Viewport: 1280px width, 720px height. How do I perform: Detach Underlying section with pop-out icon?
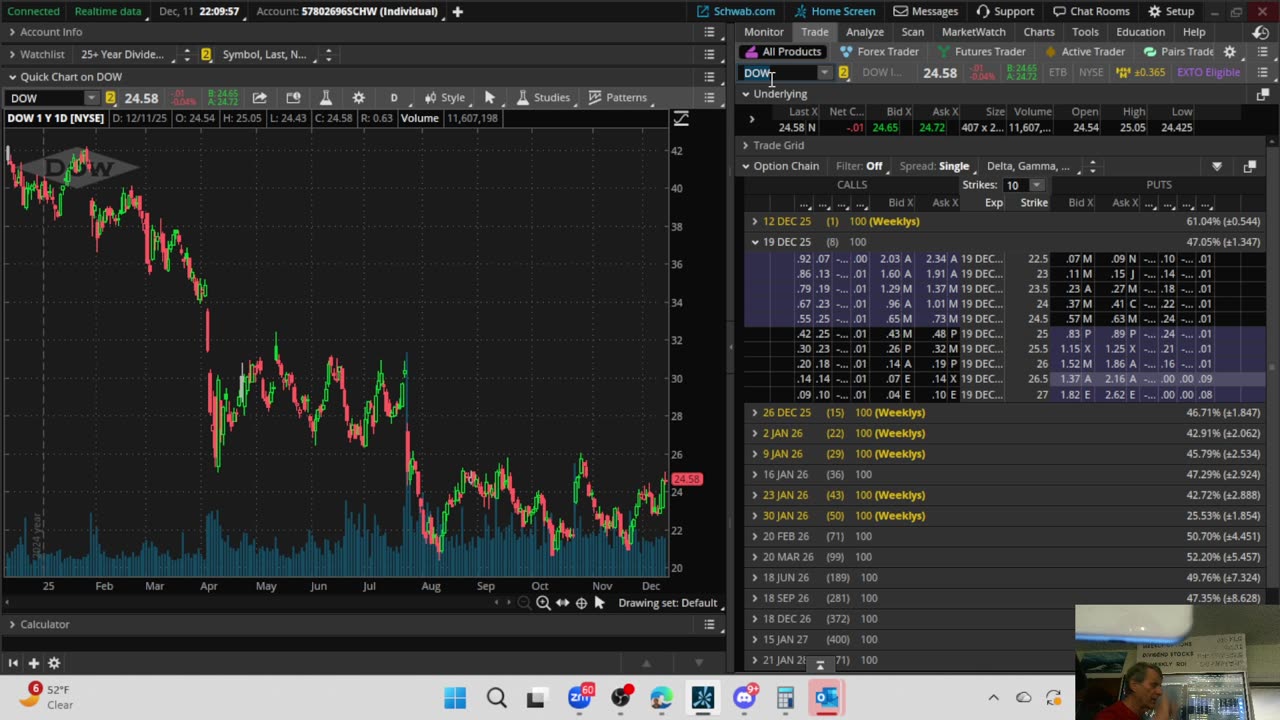pyautogui.click(x=1262, y=94)
